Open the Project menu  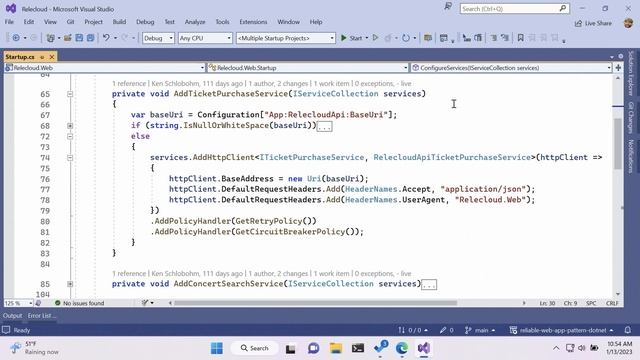(x=93, y=22)
